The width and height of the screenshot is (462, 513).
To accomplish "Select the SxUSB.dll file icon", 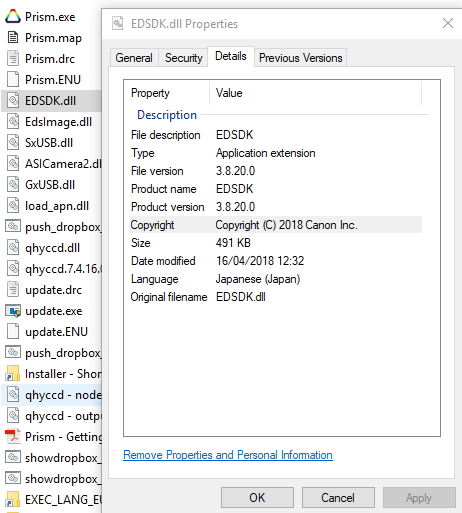I will point(13,143).
